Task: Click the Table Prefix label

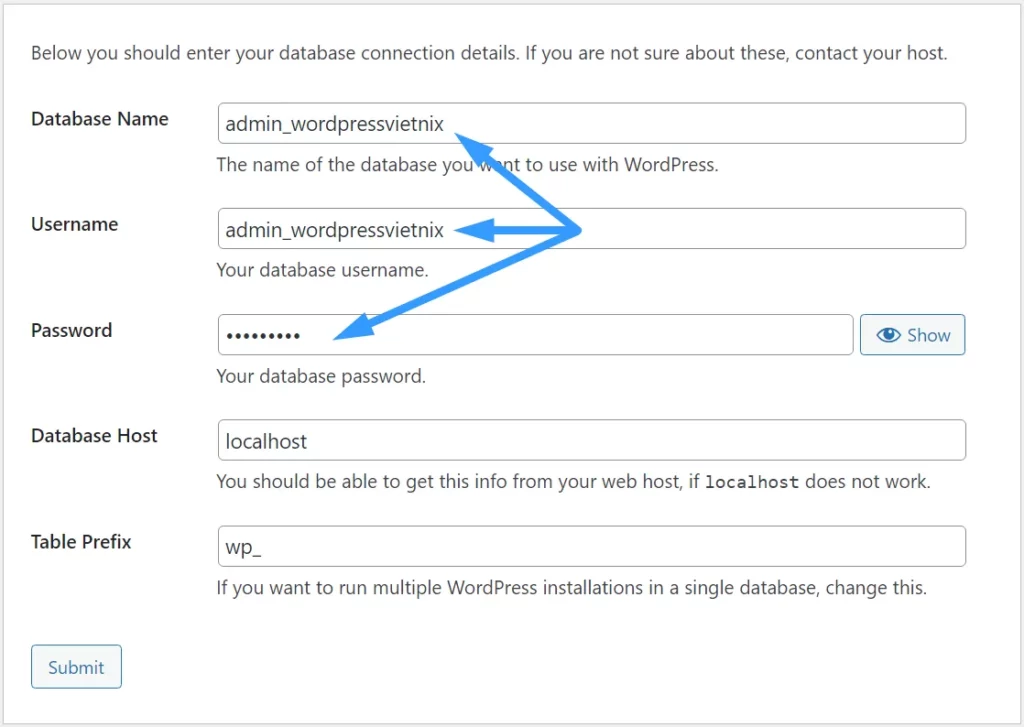Action: tap(81, 541)
